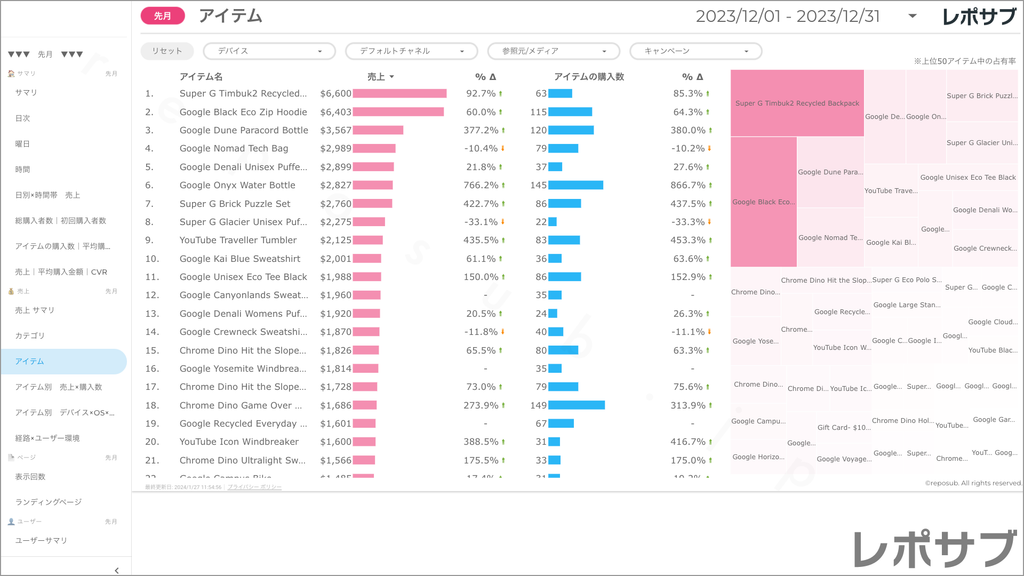Select 日別×時間帯 売上 in the sidebar
The width and height of the screenshot is (1024, 576).
[x=47, y=195]
